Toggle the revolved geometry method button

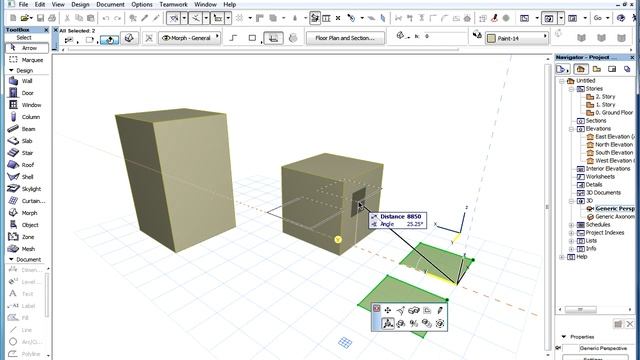click(x=293, y=38)
